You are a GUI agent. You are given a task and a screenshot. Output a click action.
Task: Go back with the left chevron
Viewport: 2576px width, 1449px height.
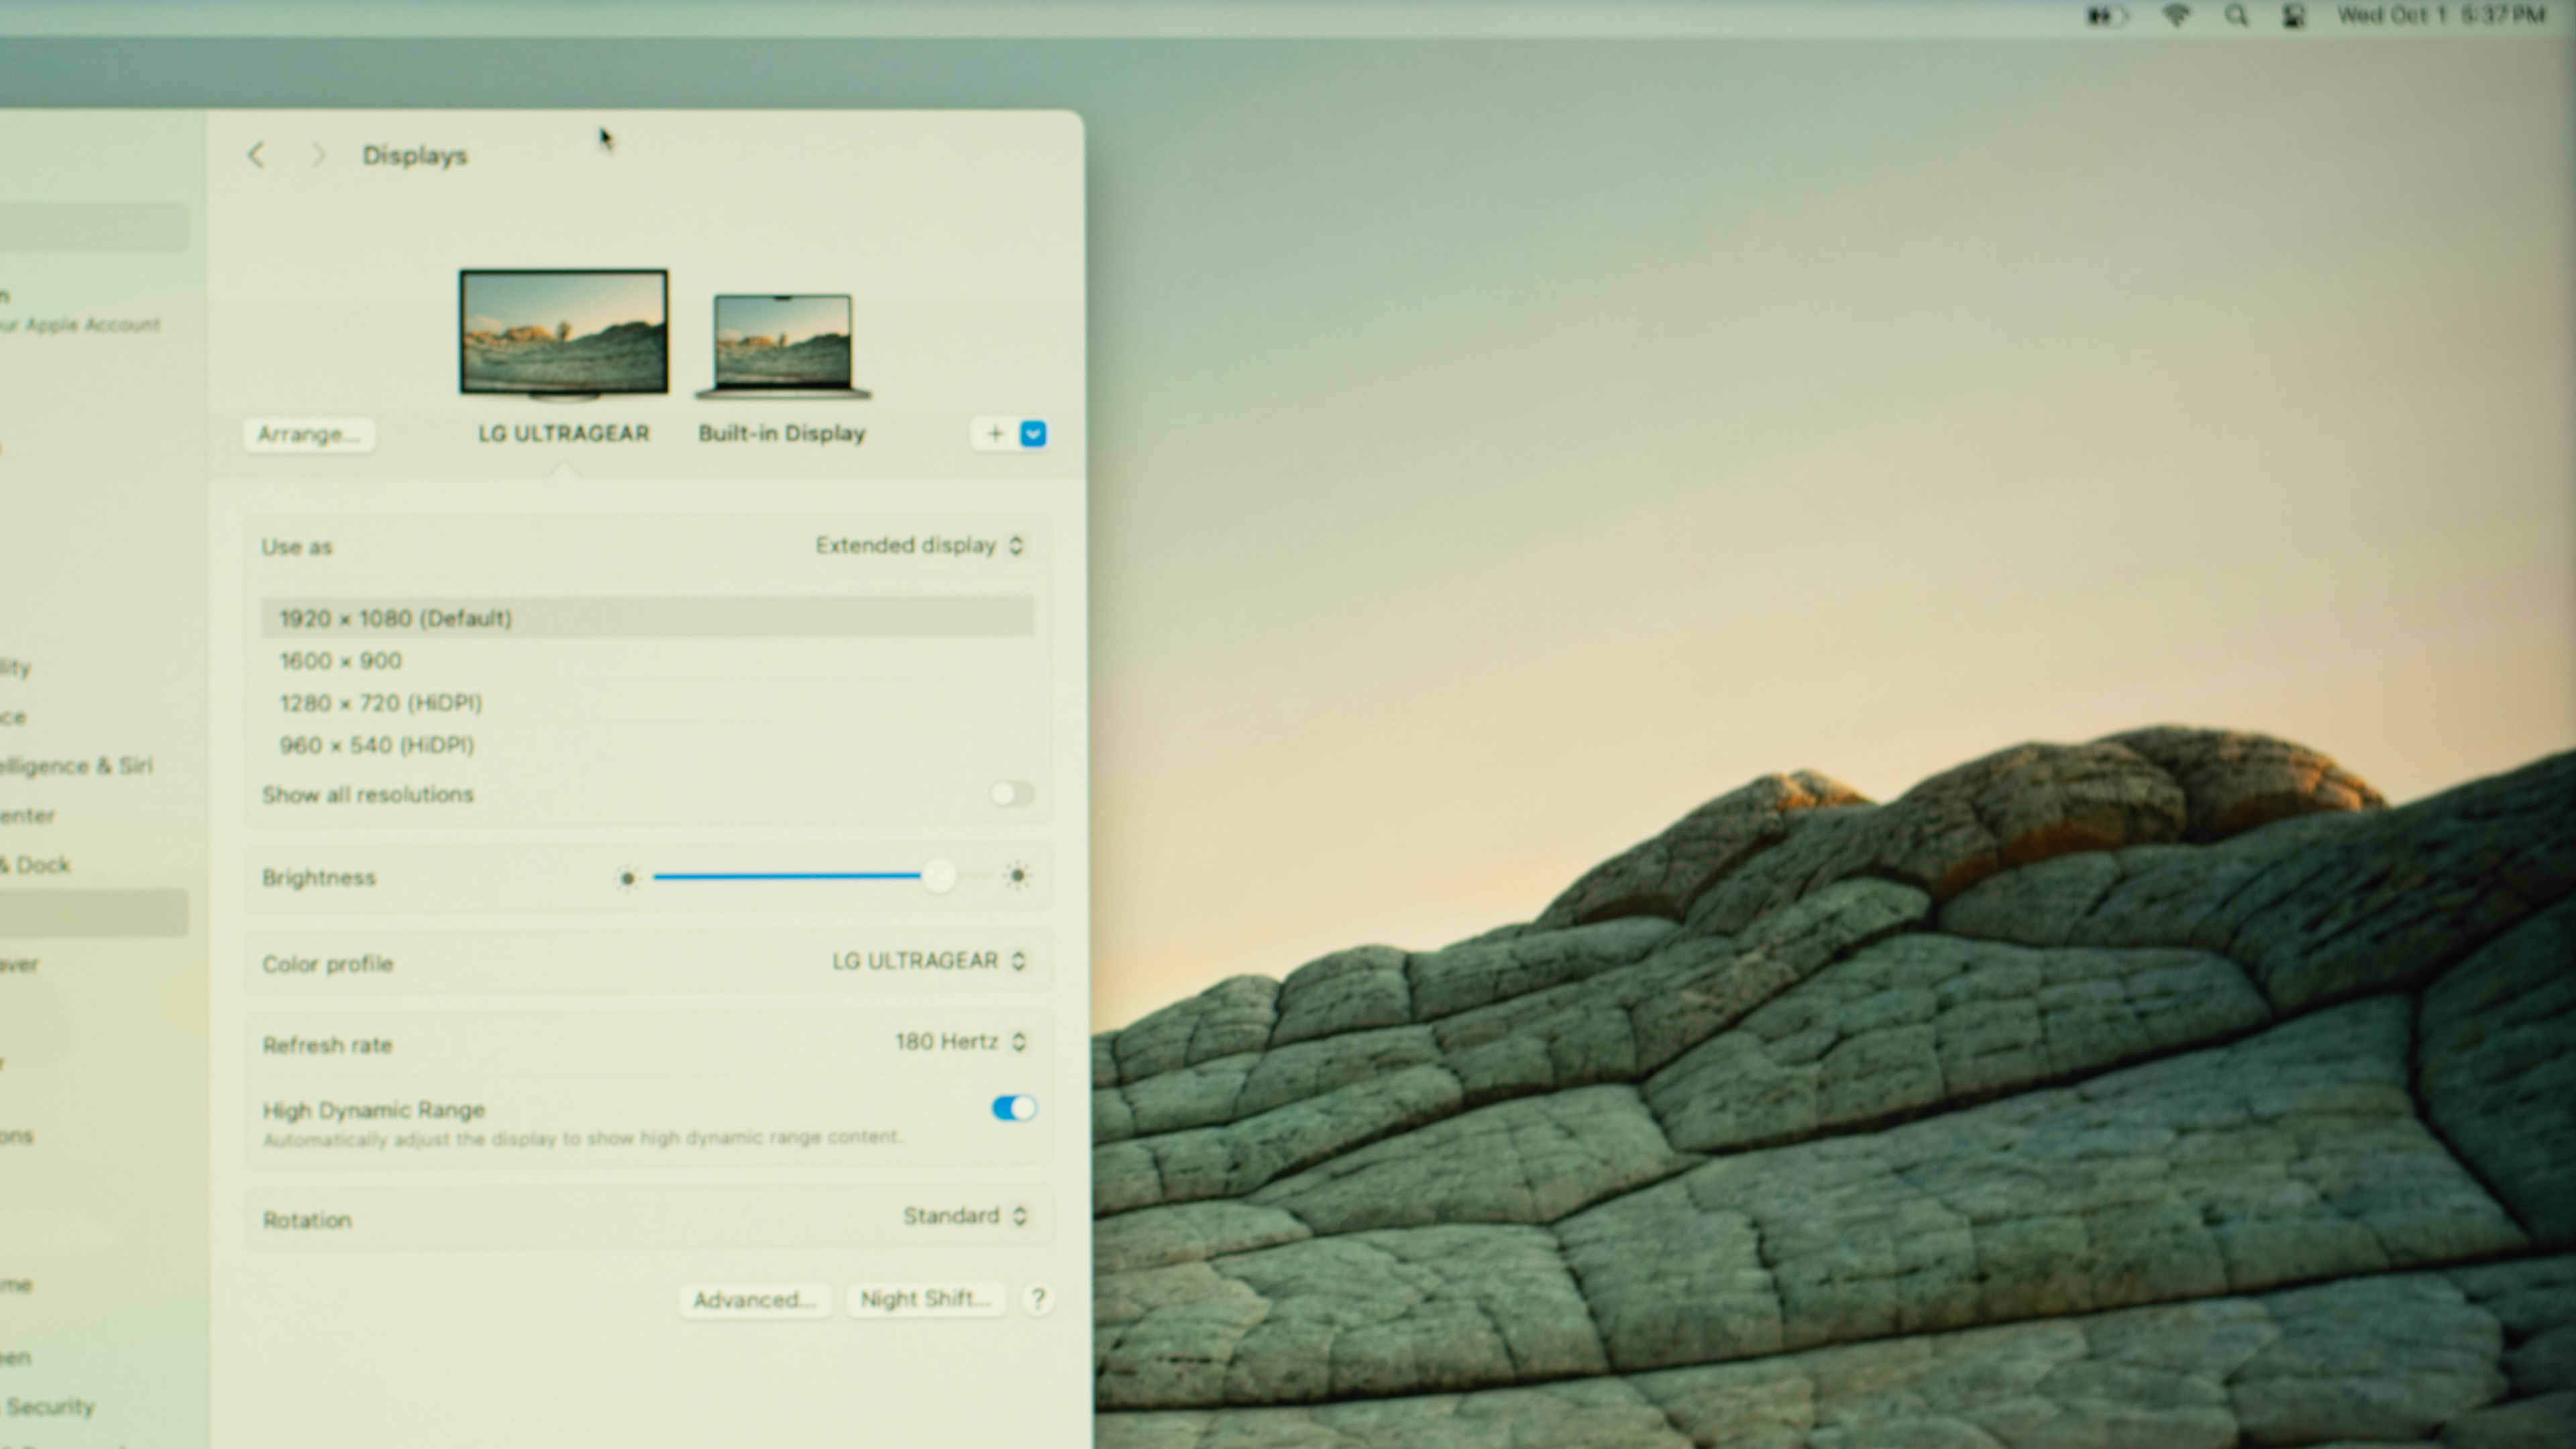coord(257,155)
